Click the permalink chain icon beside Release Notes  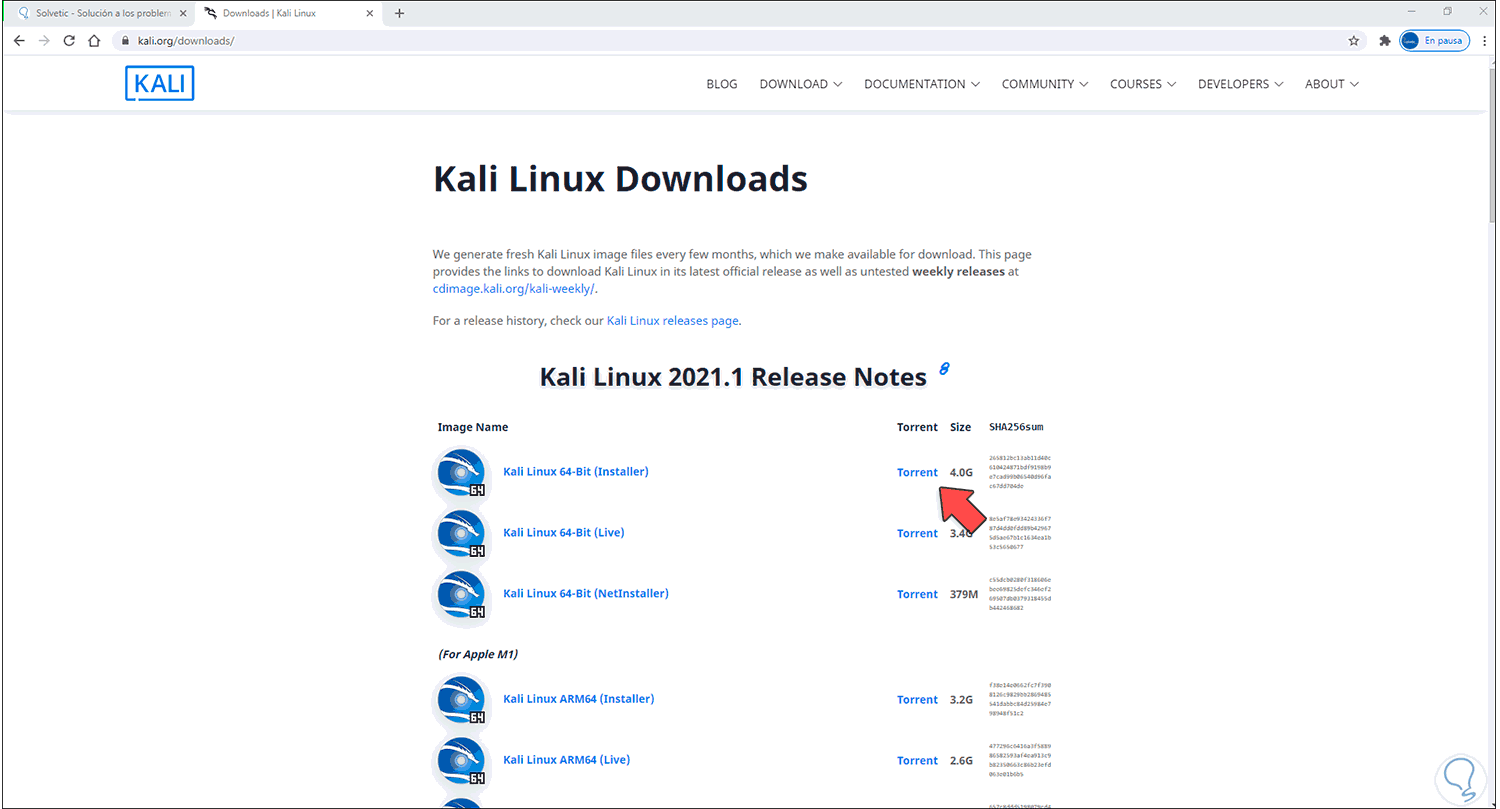click(x=944, y=370)
